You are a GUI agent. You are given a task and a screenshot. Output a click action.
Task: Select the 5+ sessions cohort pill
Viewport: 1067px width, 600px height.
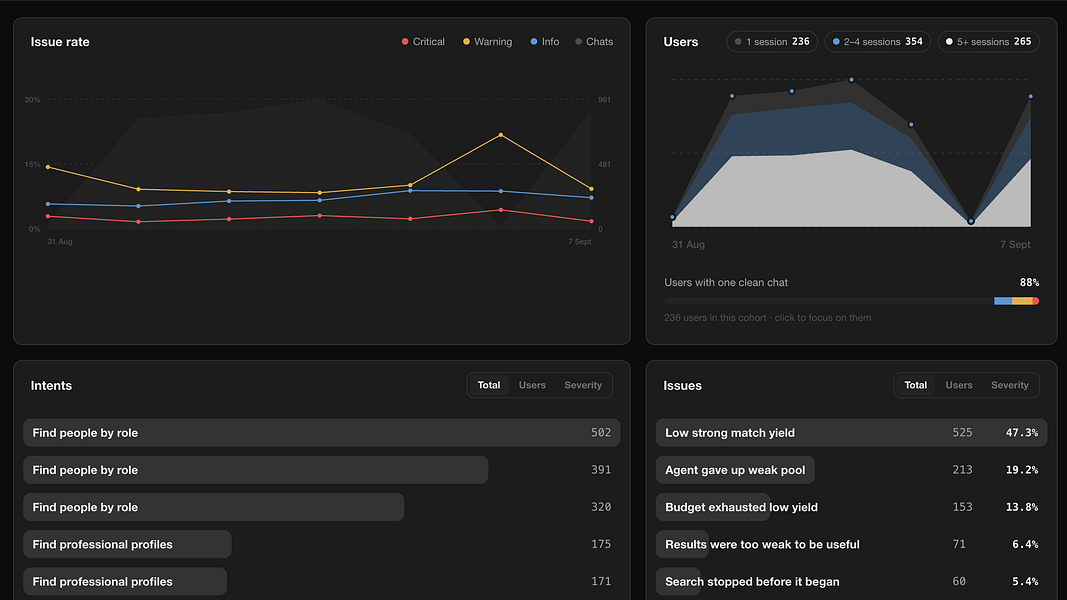click(x=989, y=41)
